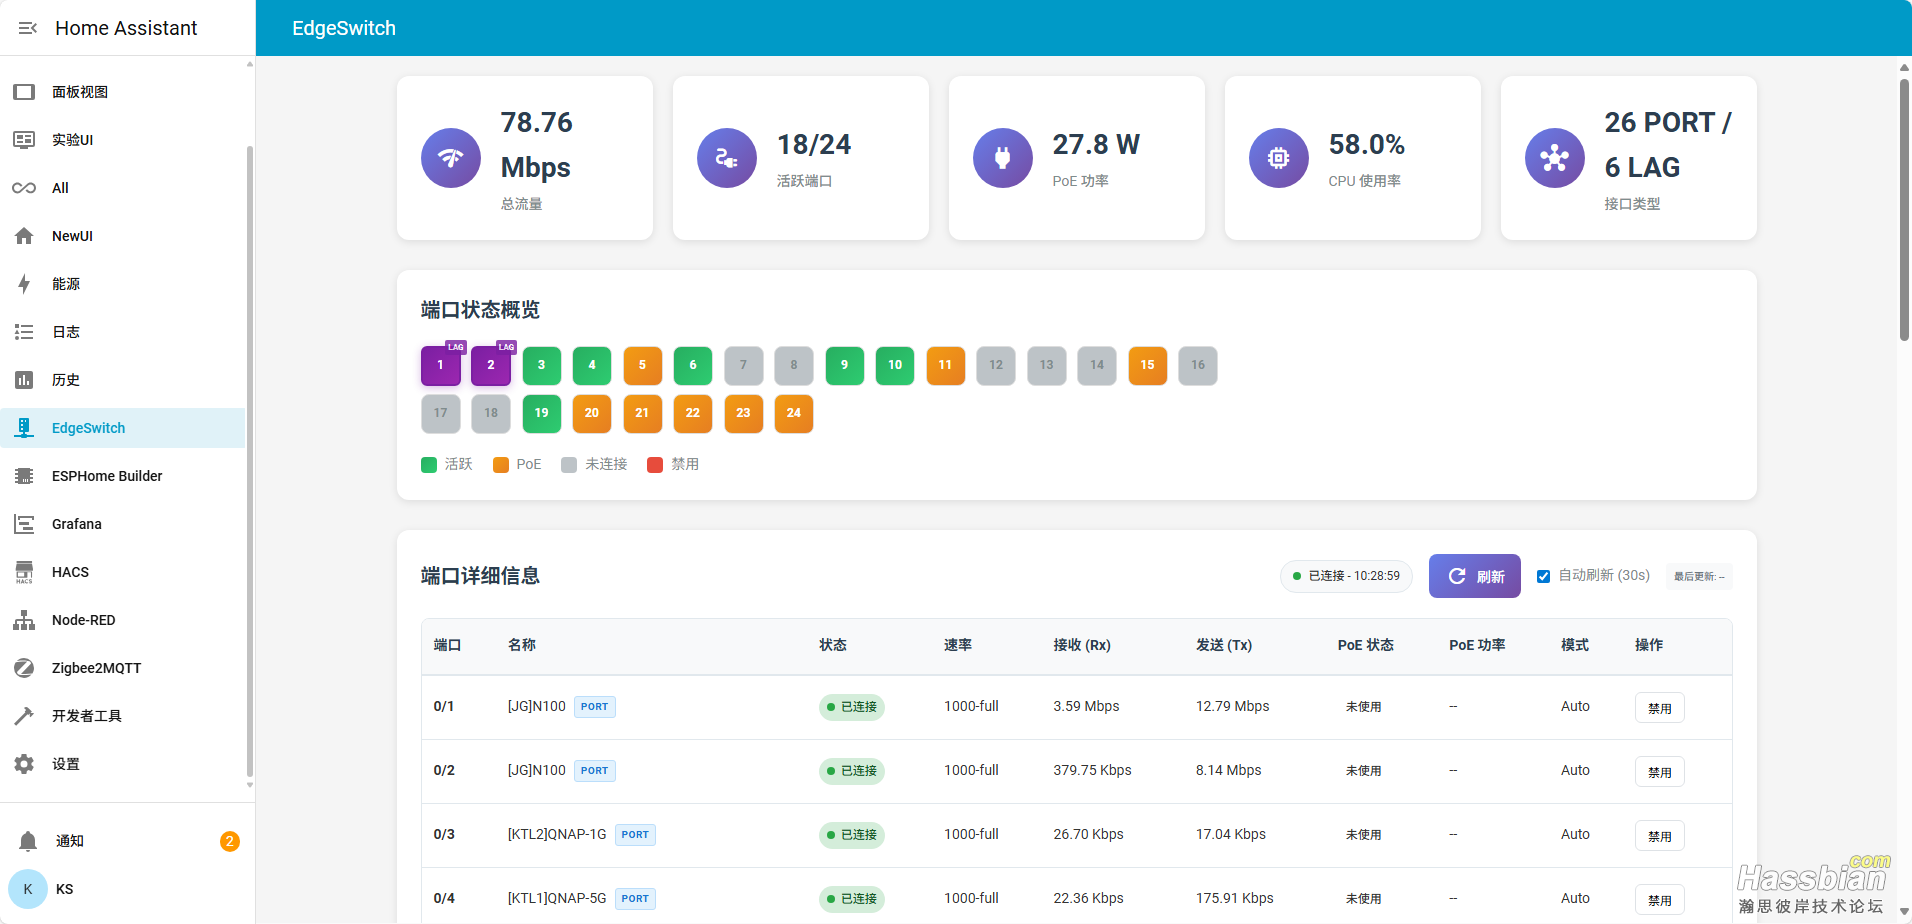The height and width of the screenshot is (924, 1912).
Task: Click the main page vertical scrollbar
Action: pyautogui.click(x=1904, y=210)
